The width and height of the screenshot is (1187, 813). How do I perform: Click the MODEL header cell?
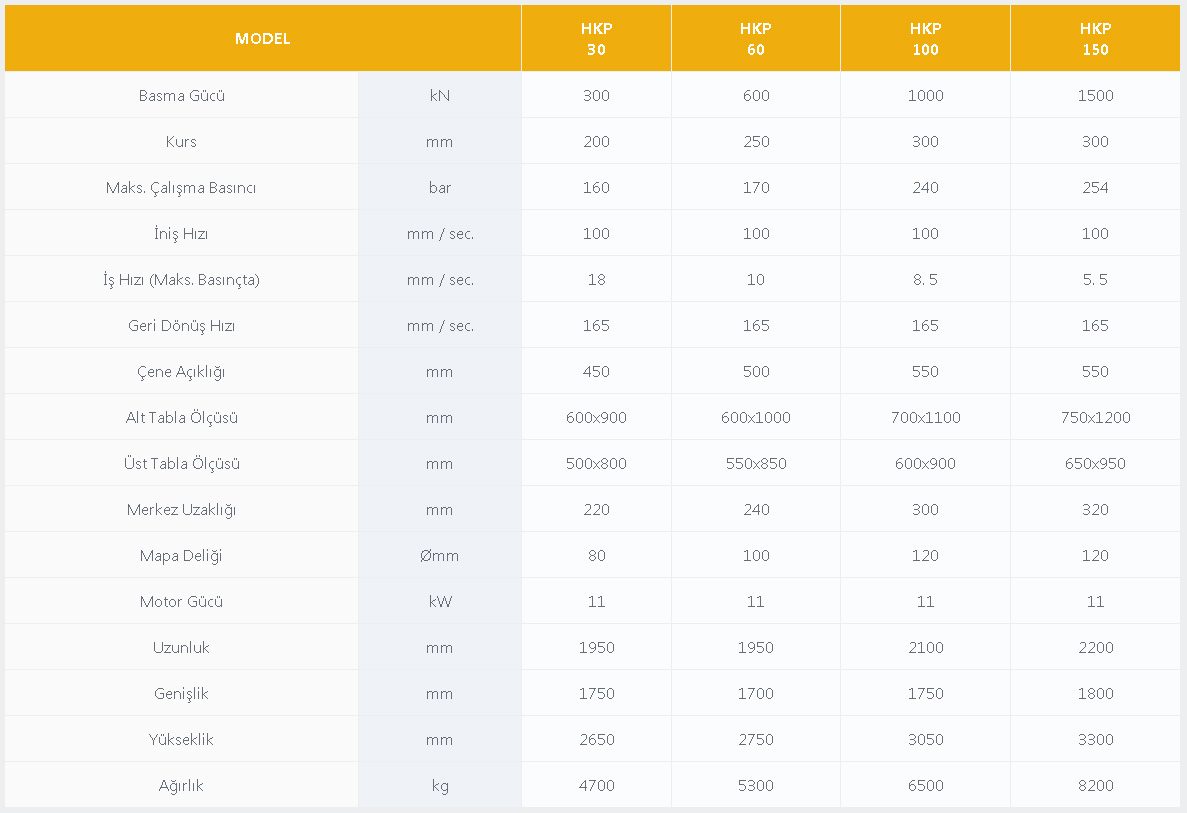[263, 39]
